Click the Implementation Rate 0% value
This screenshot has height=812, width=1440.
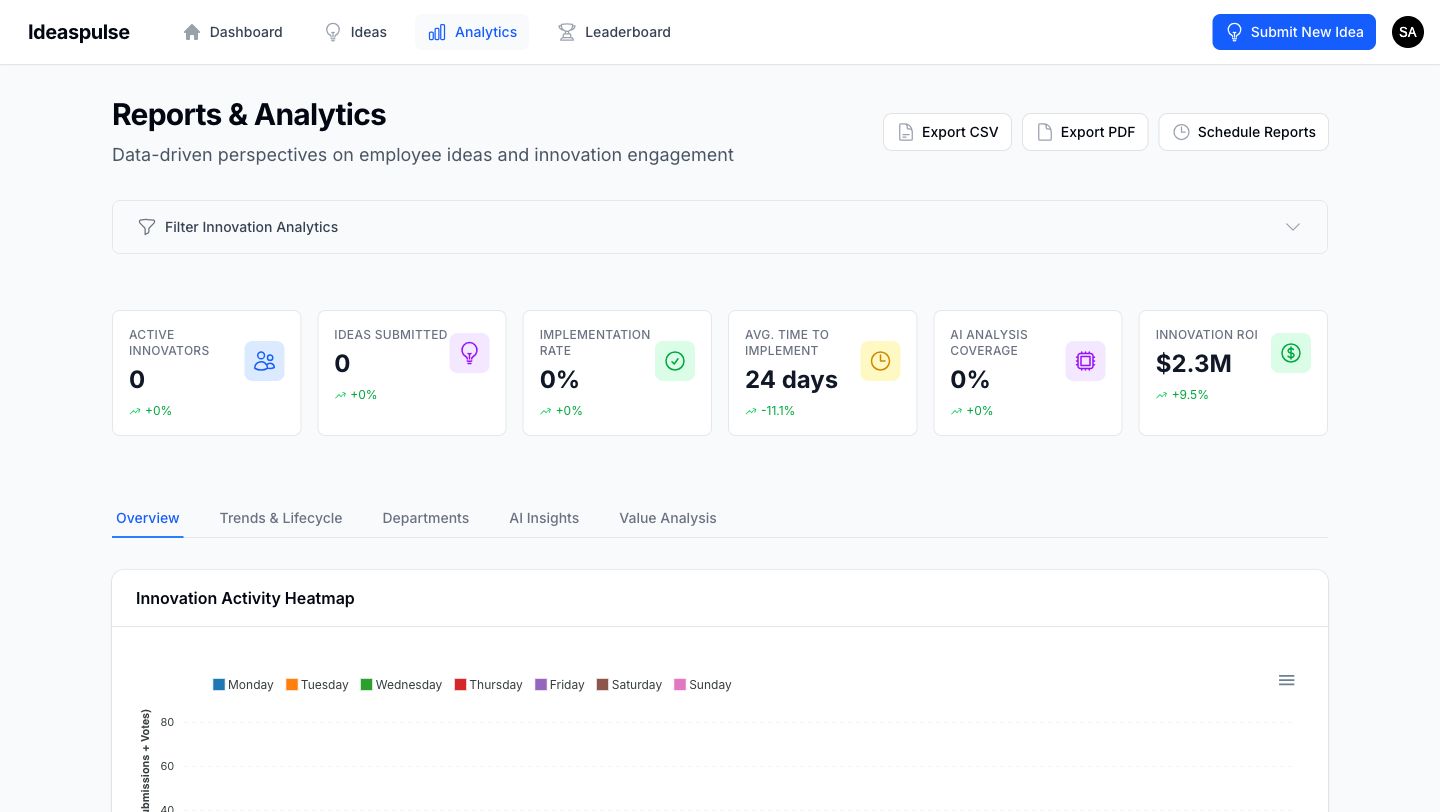tap(560, 380)
